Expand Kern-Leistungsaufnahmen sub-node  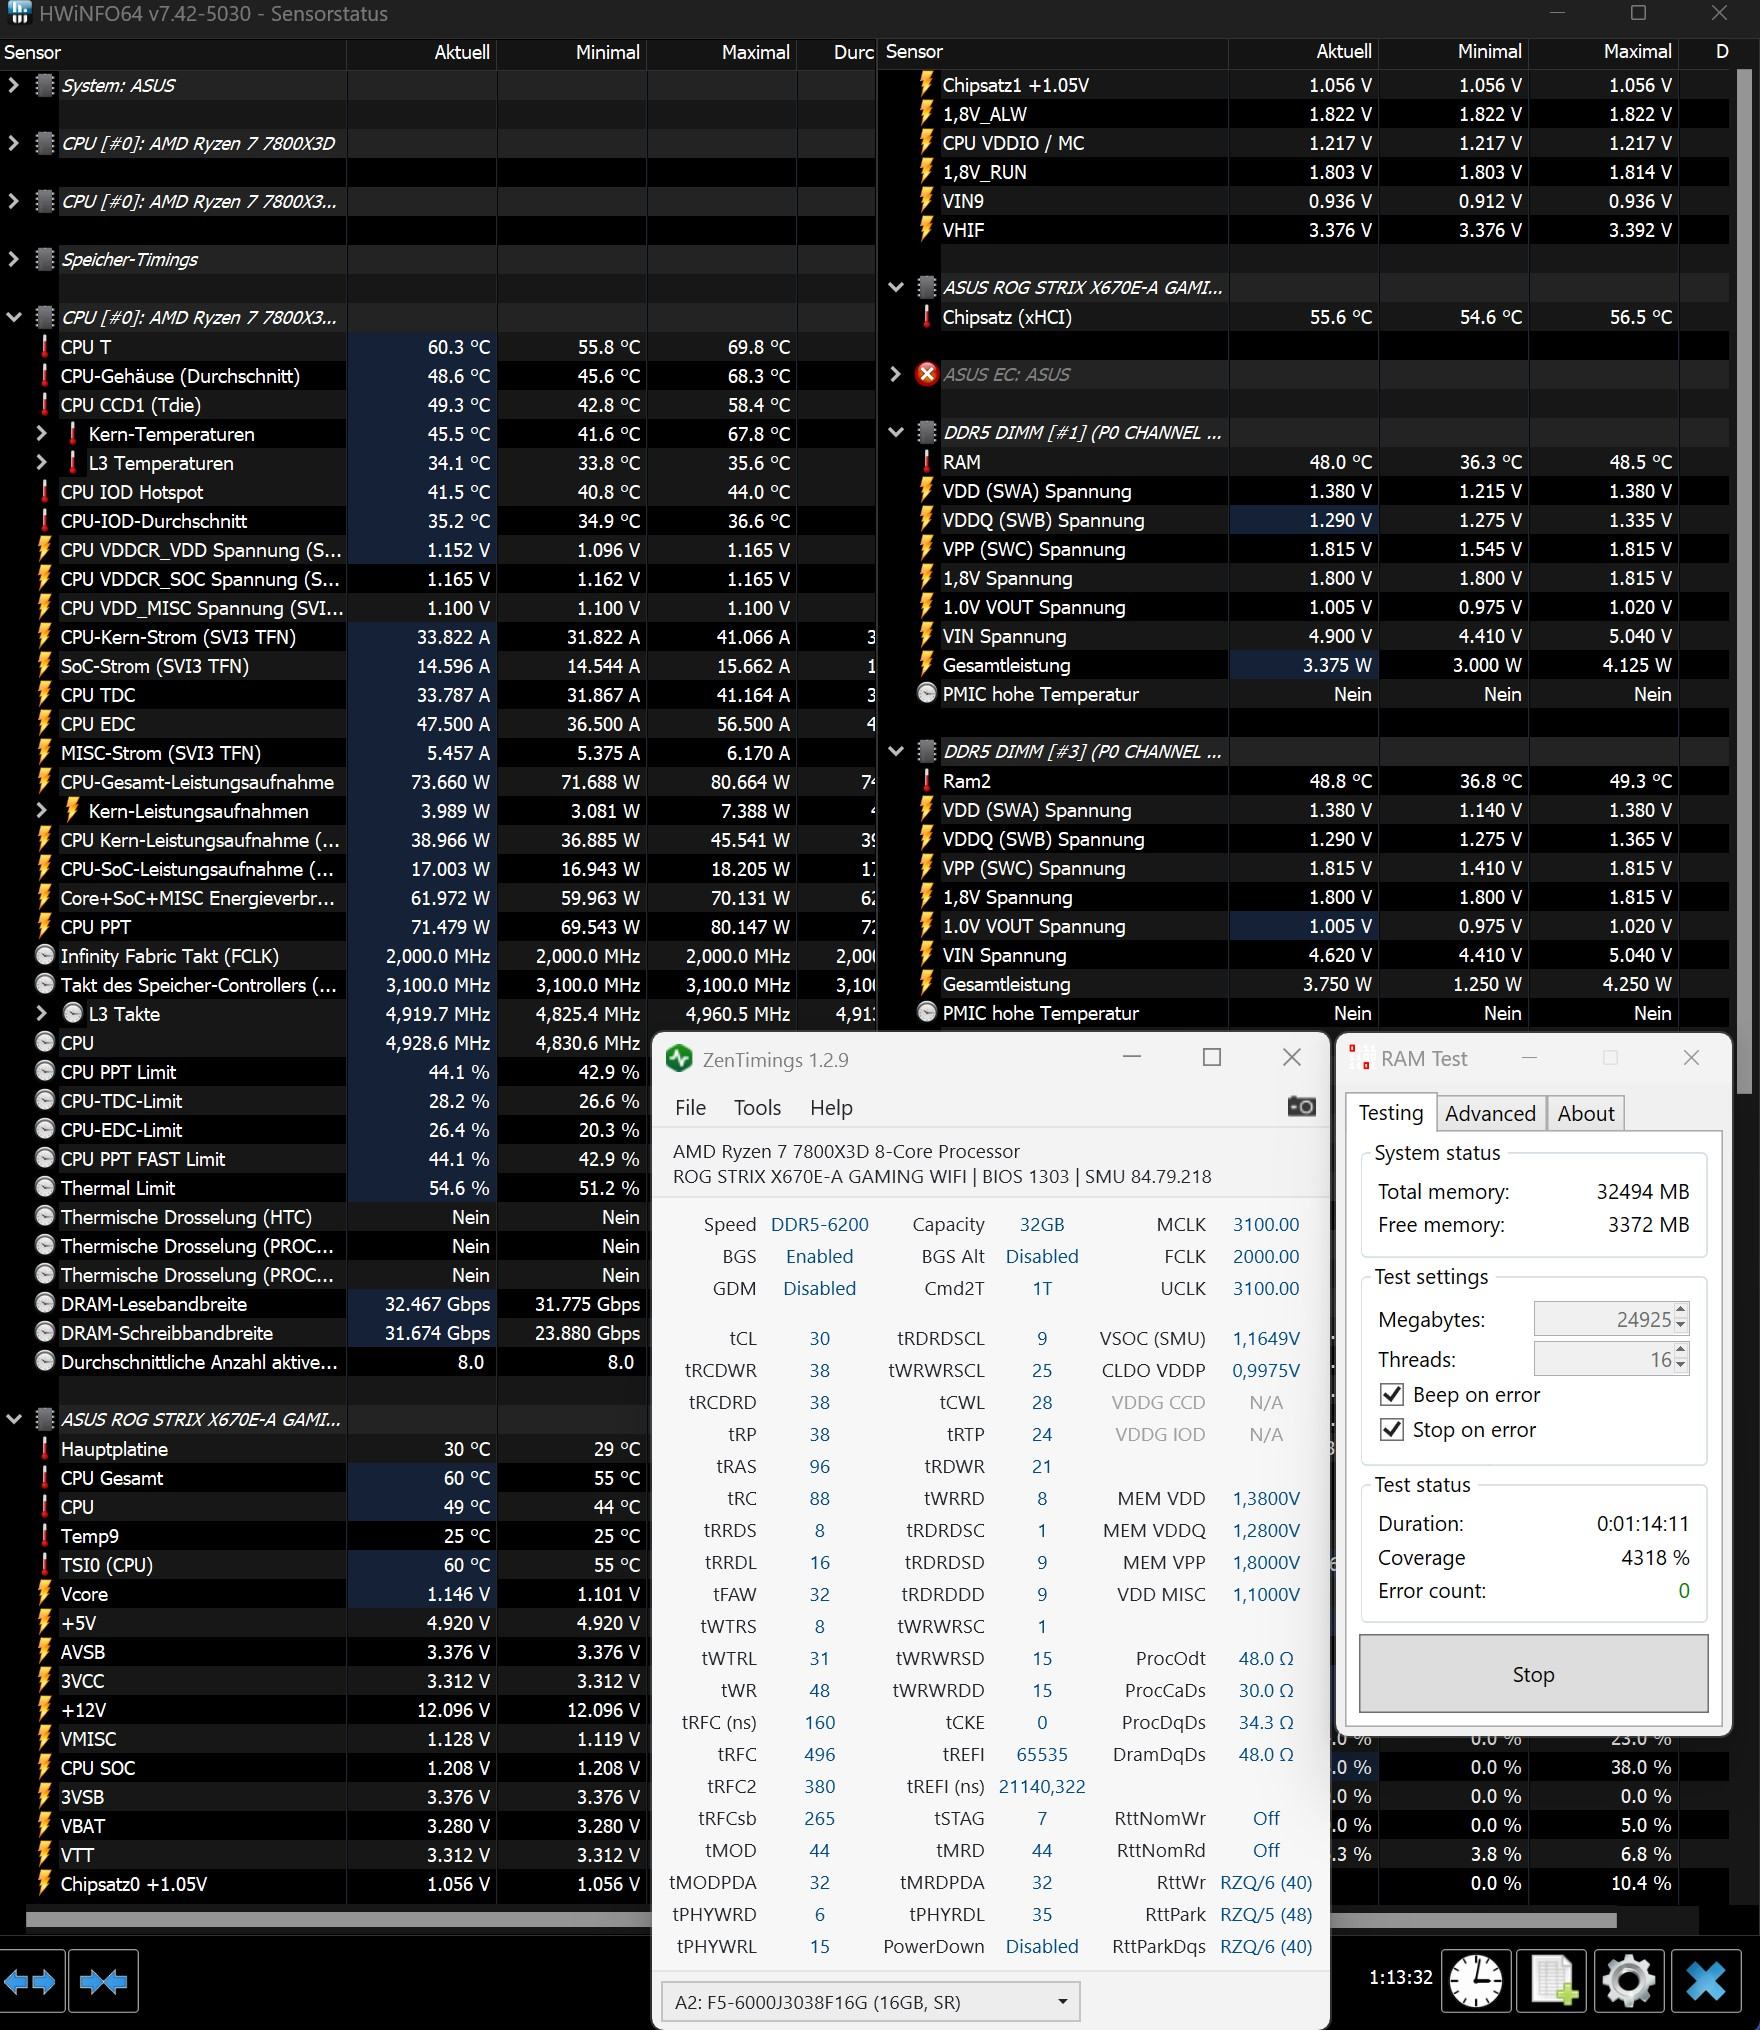[x=41, y=811]
